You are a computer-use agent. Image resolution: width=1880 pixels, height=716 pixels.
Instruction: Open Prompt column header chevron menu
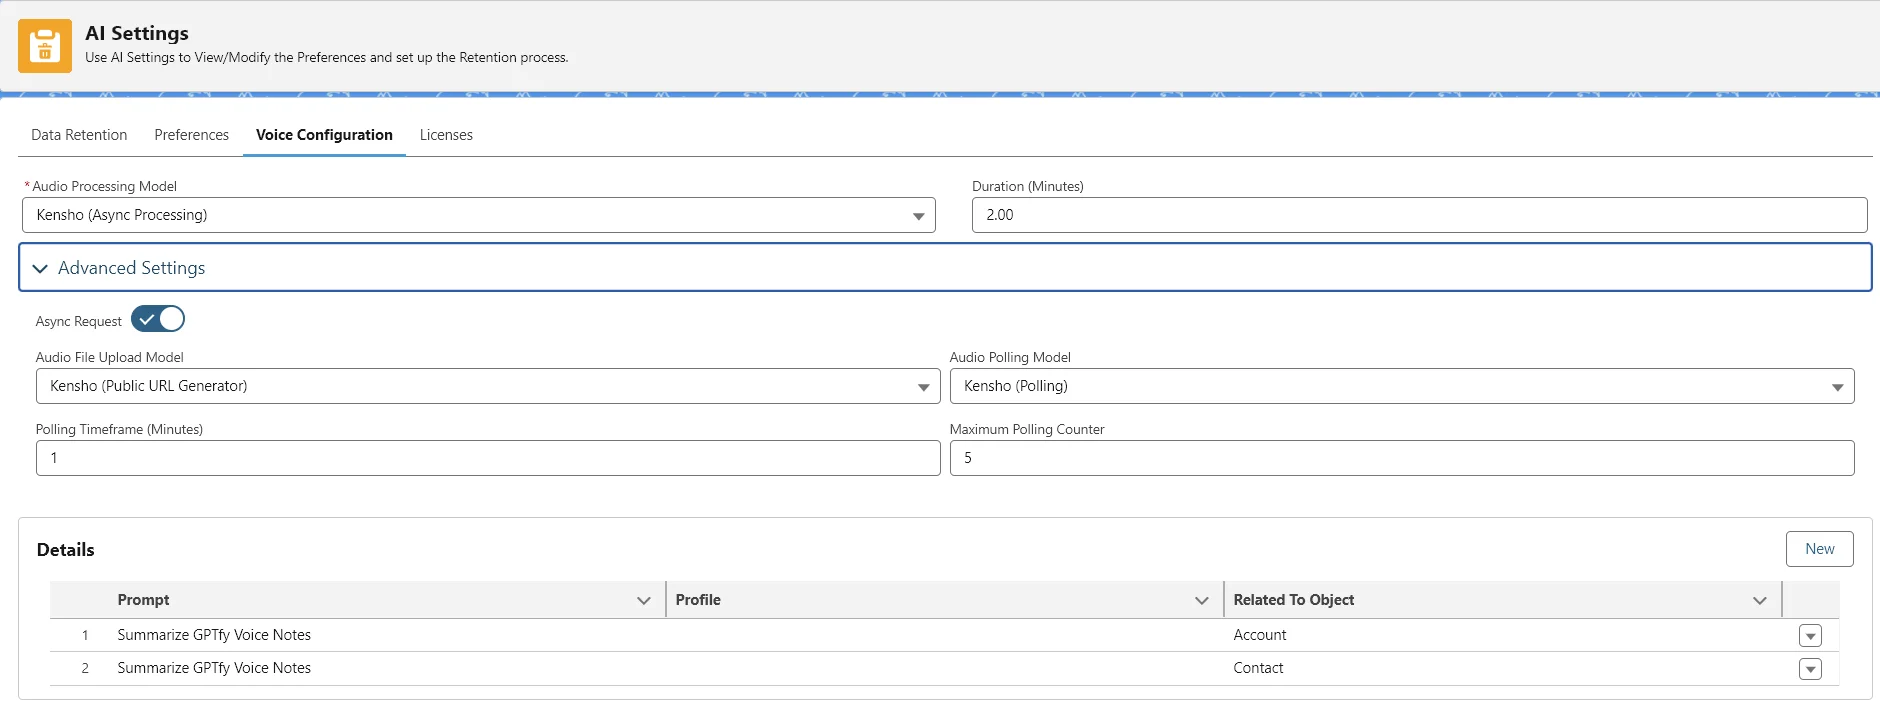coord(643,600)
